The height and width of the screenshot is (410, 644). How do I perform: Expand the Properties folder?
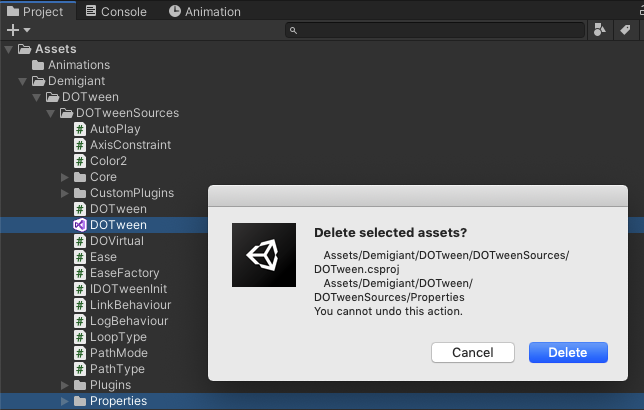64,401
